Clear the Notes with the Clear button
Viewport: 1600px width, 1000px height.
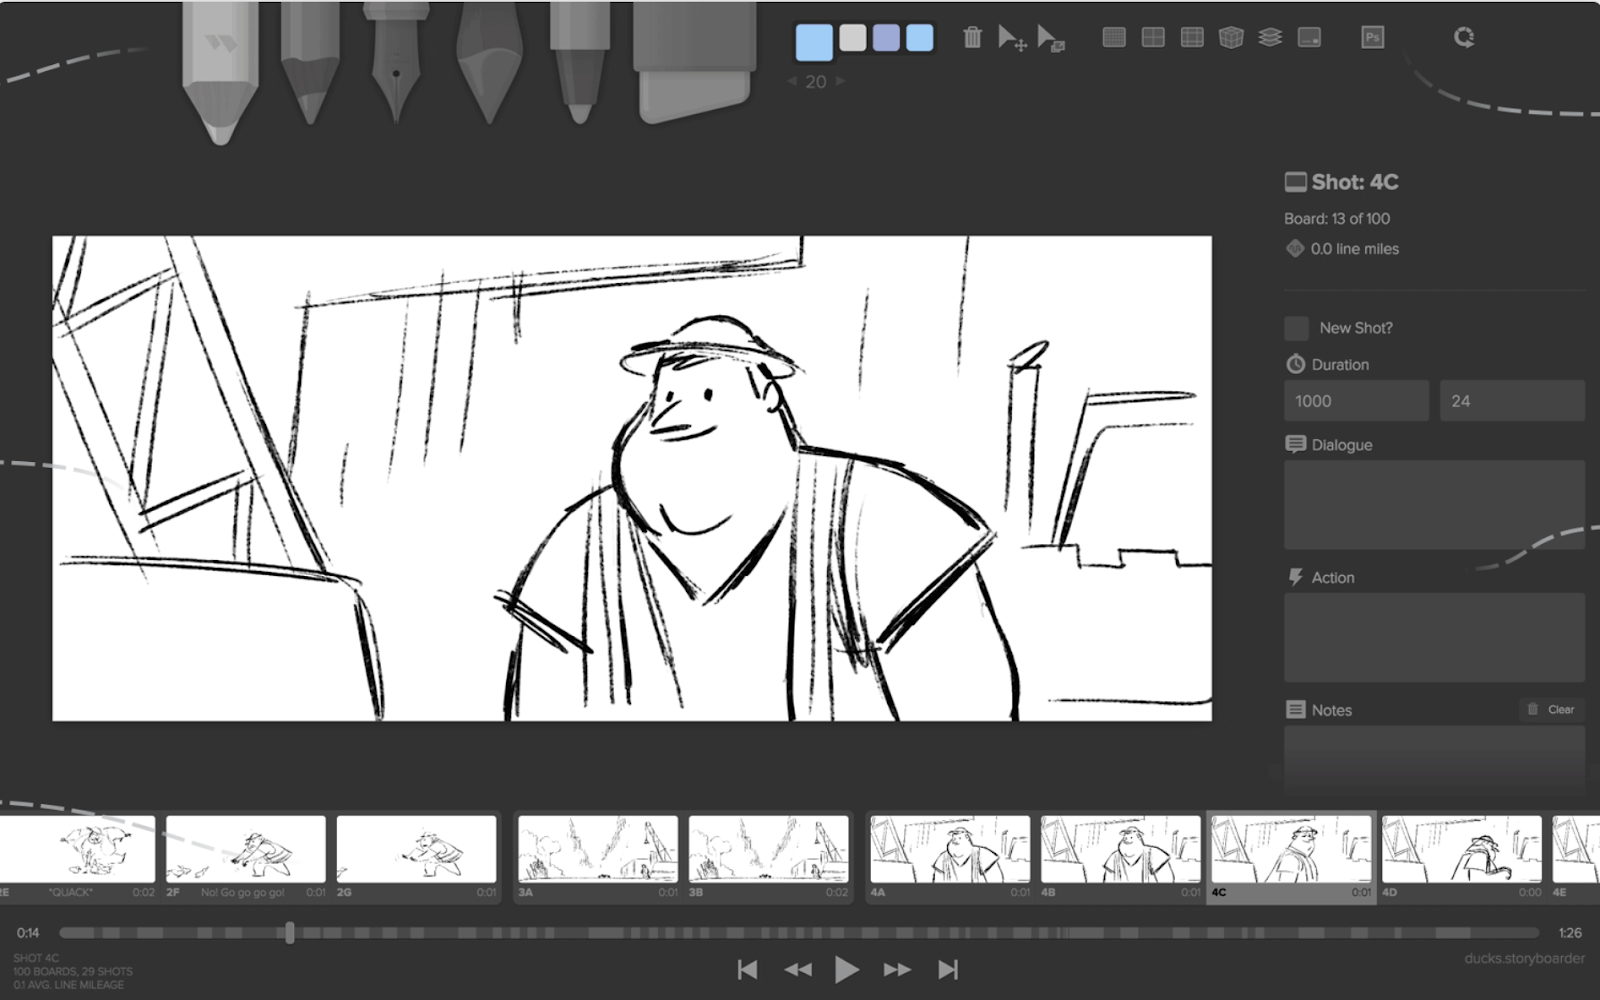(x=1552, y=709)
